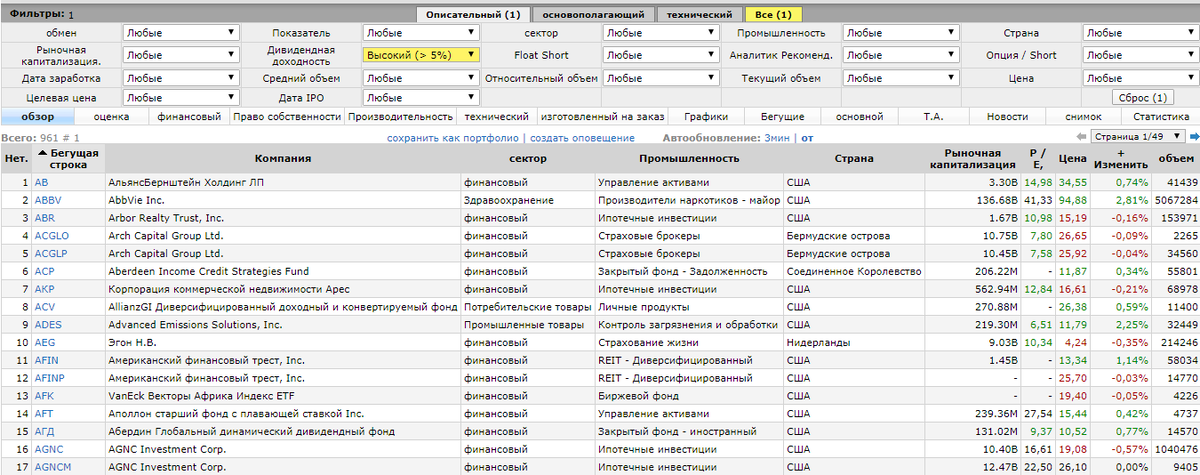Screen dimensions: 1200x475
Task: Switch to the Бегущие view tab
Action: (782, 117)
